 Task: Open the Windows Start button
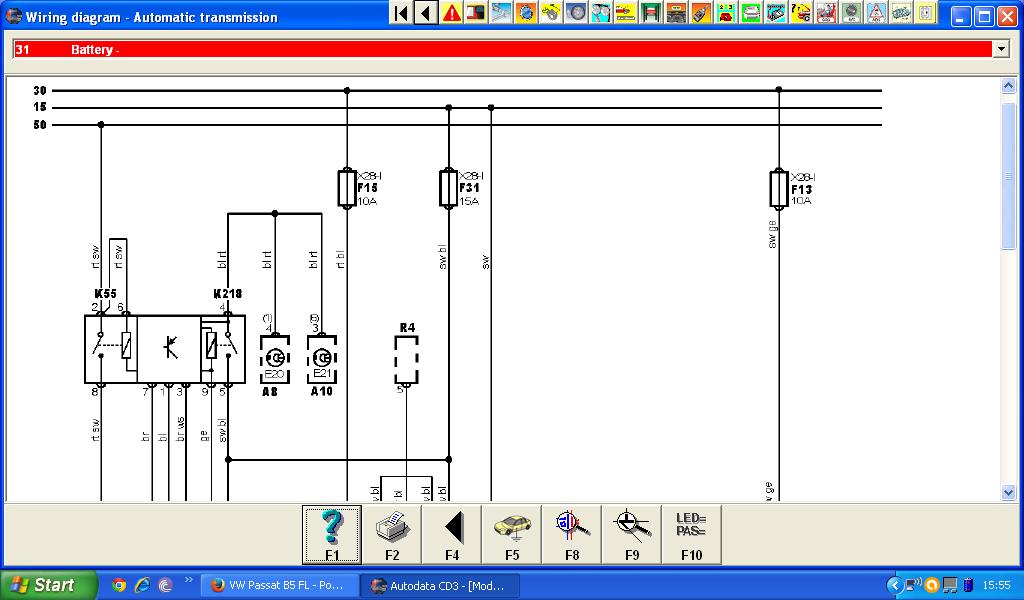(48, 585)
